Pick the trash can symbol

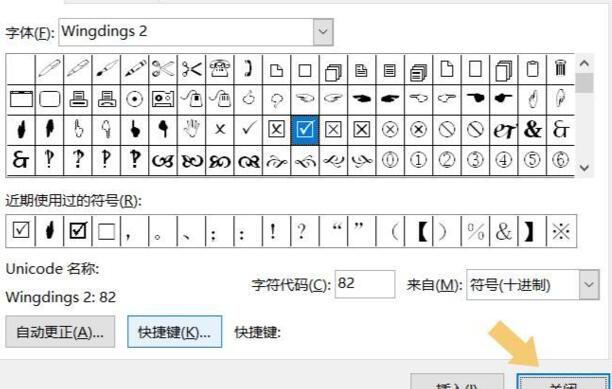point(560,69)
